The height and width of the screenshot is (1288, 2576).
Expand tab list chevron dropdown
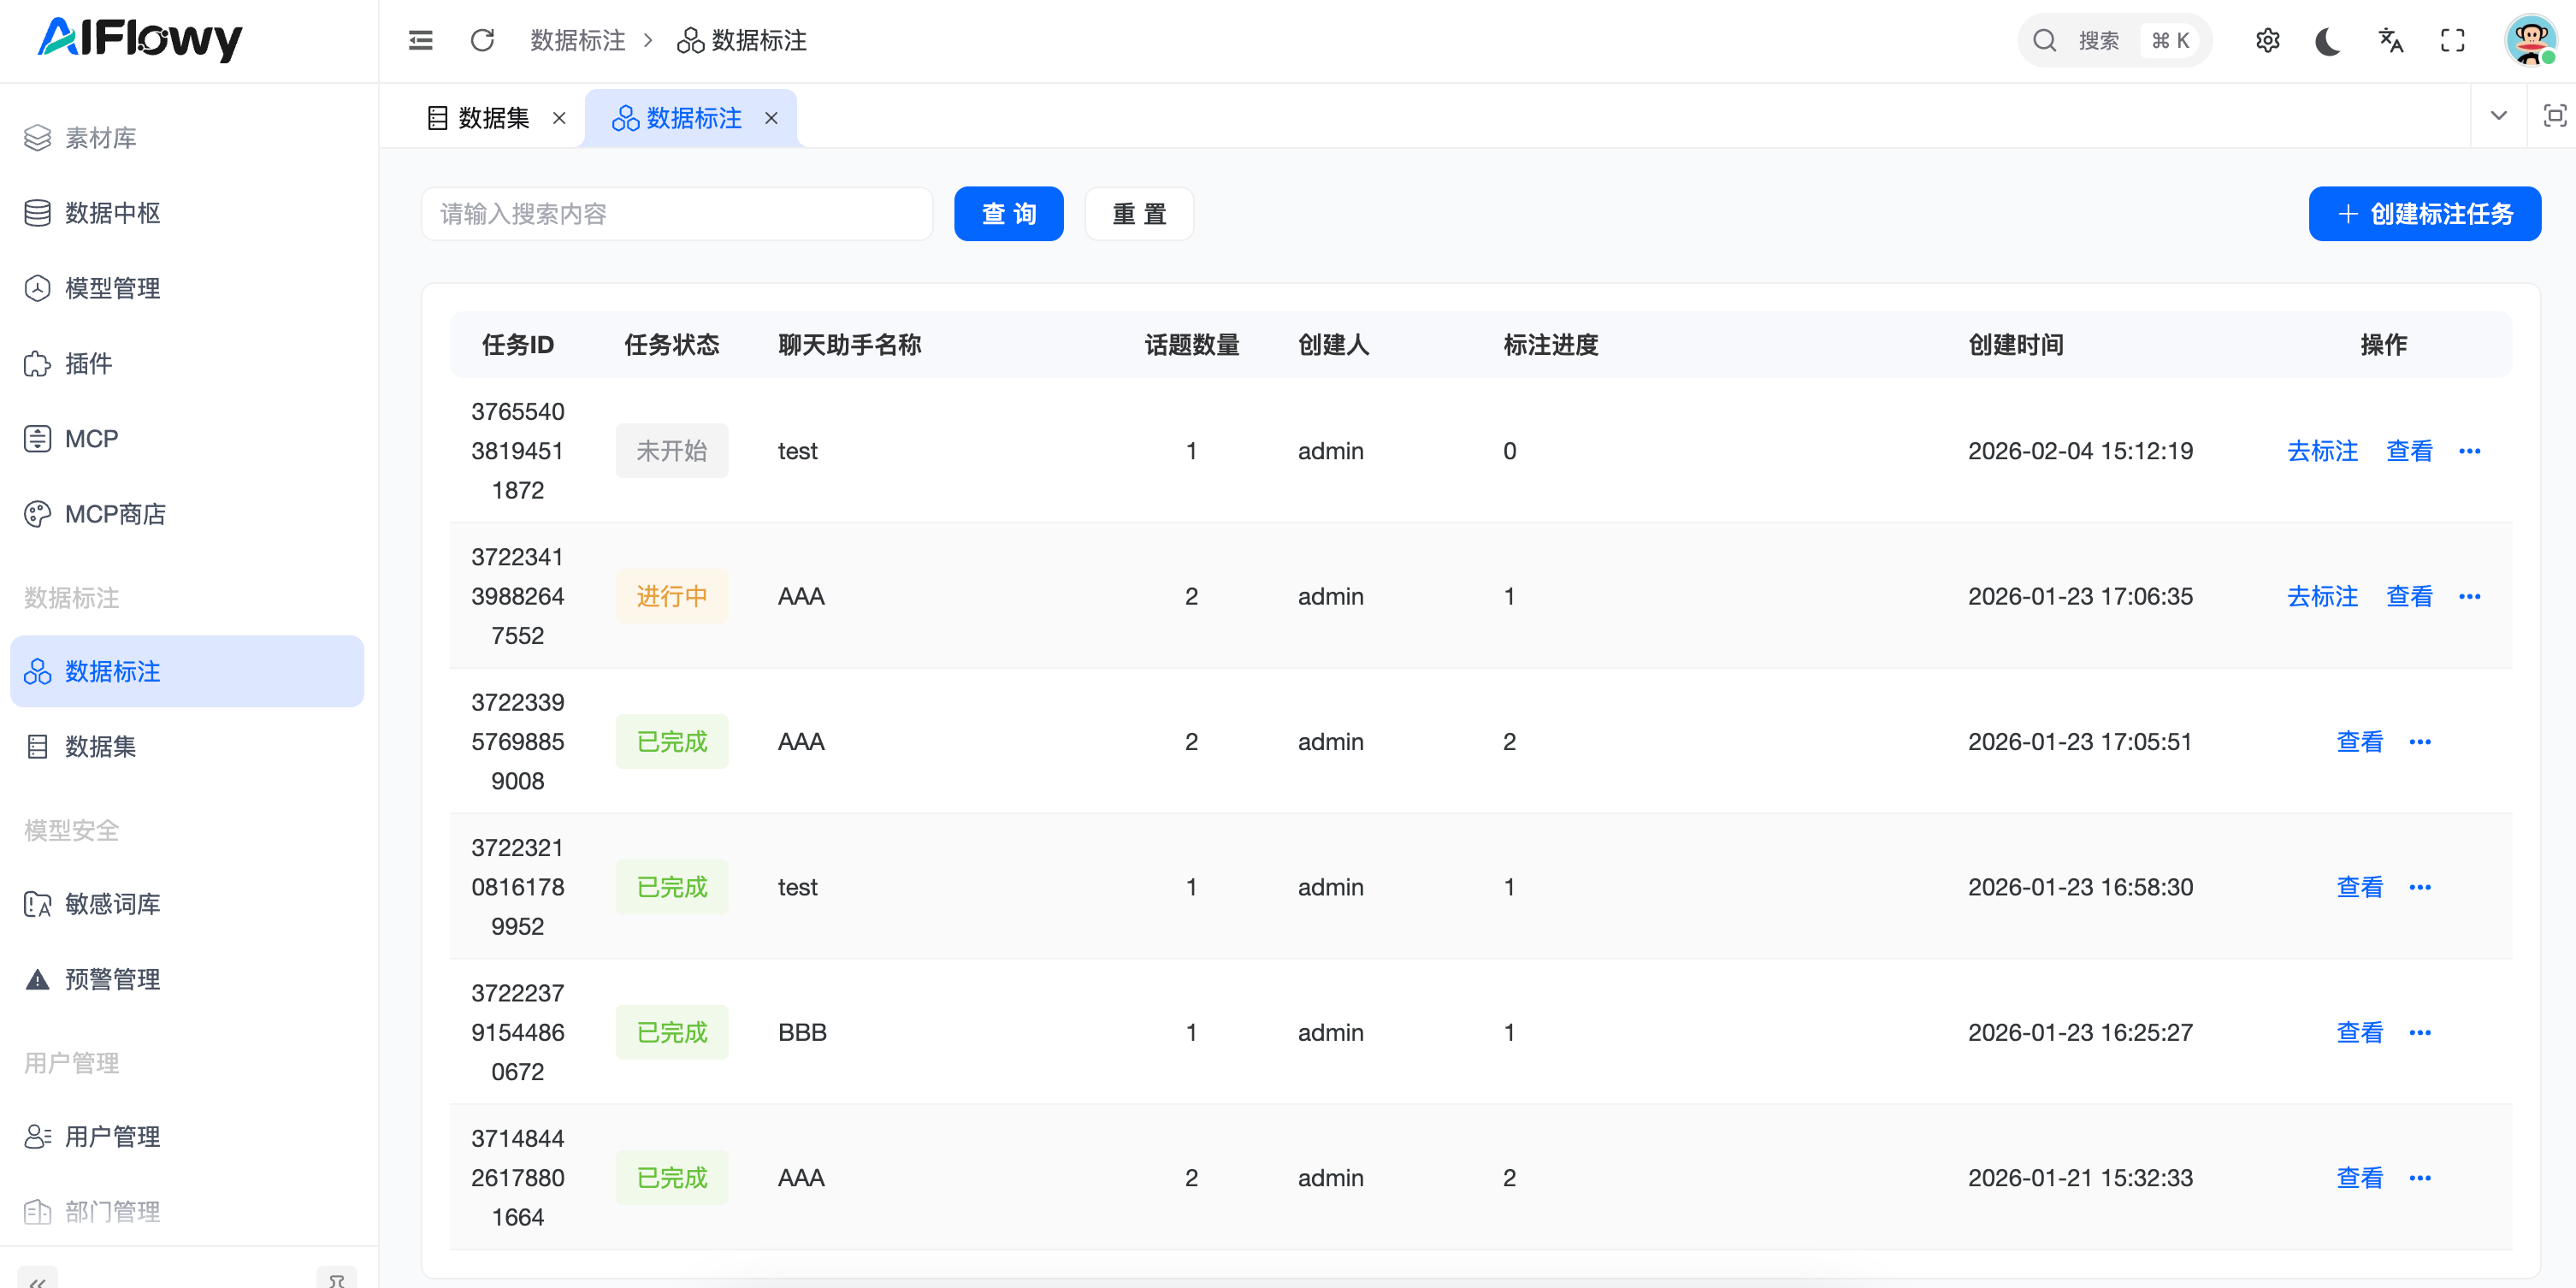click(2498, 116)
